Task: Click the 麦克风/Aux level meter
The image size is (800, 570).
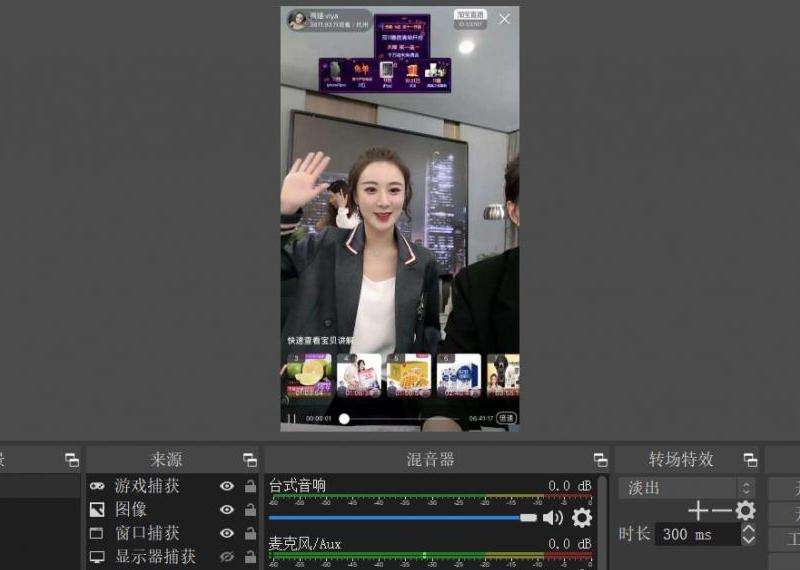Action: [431, 555]
